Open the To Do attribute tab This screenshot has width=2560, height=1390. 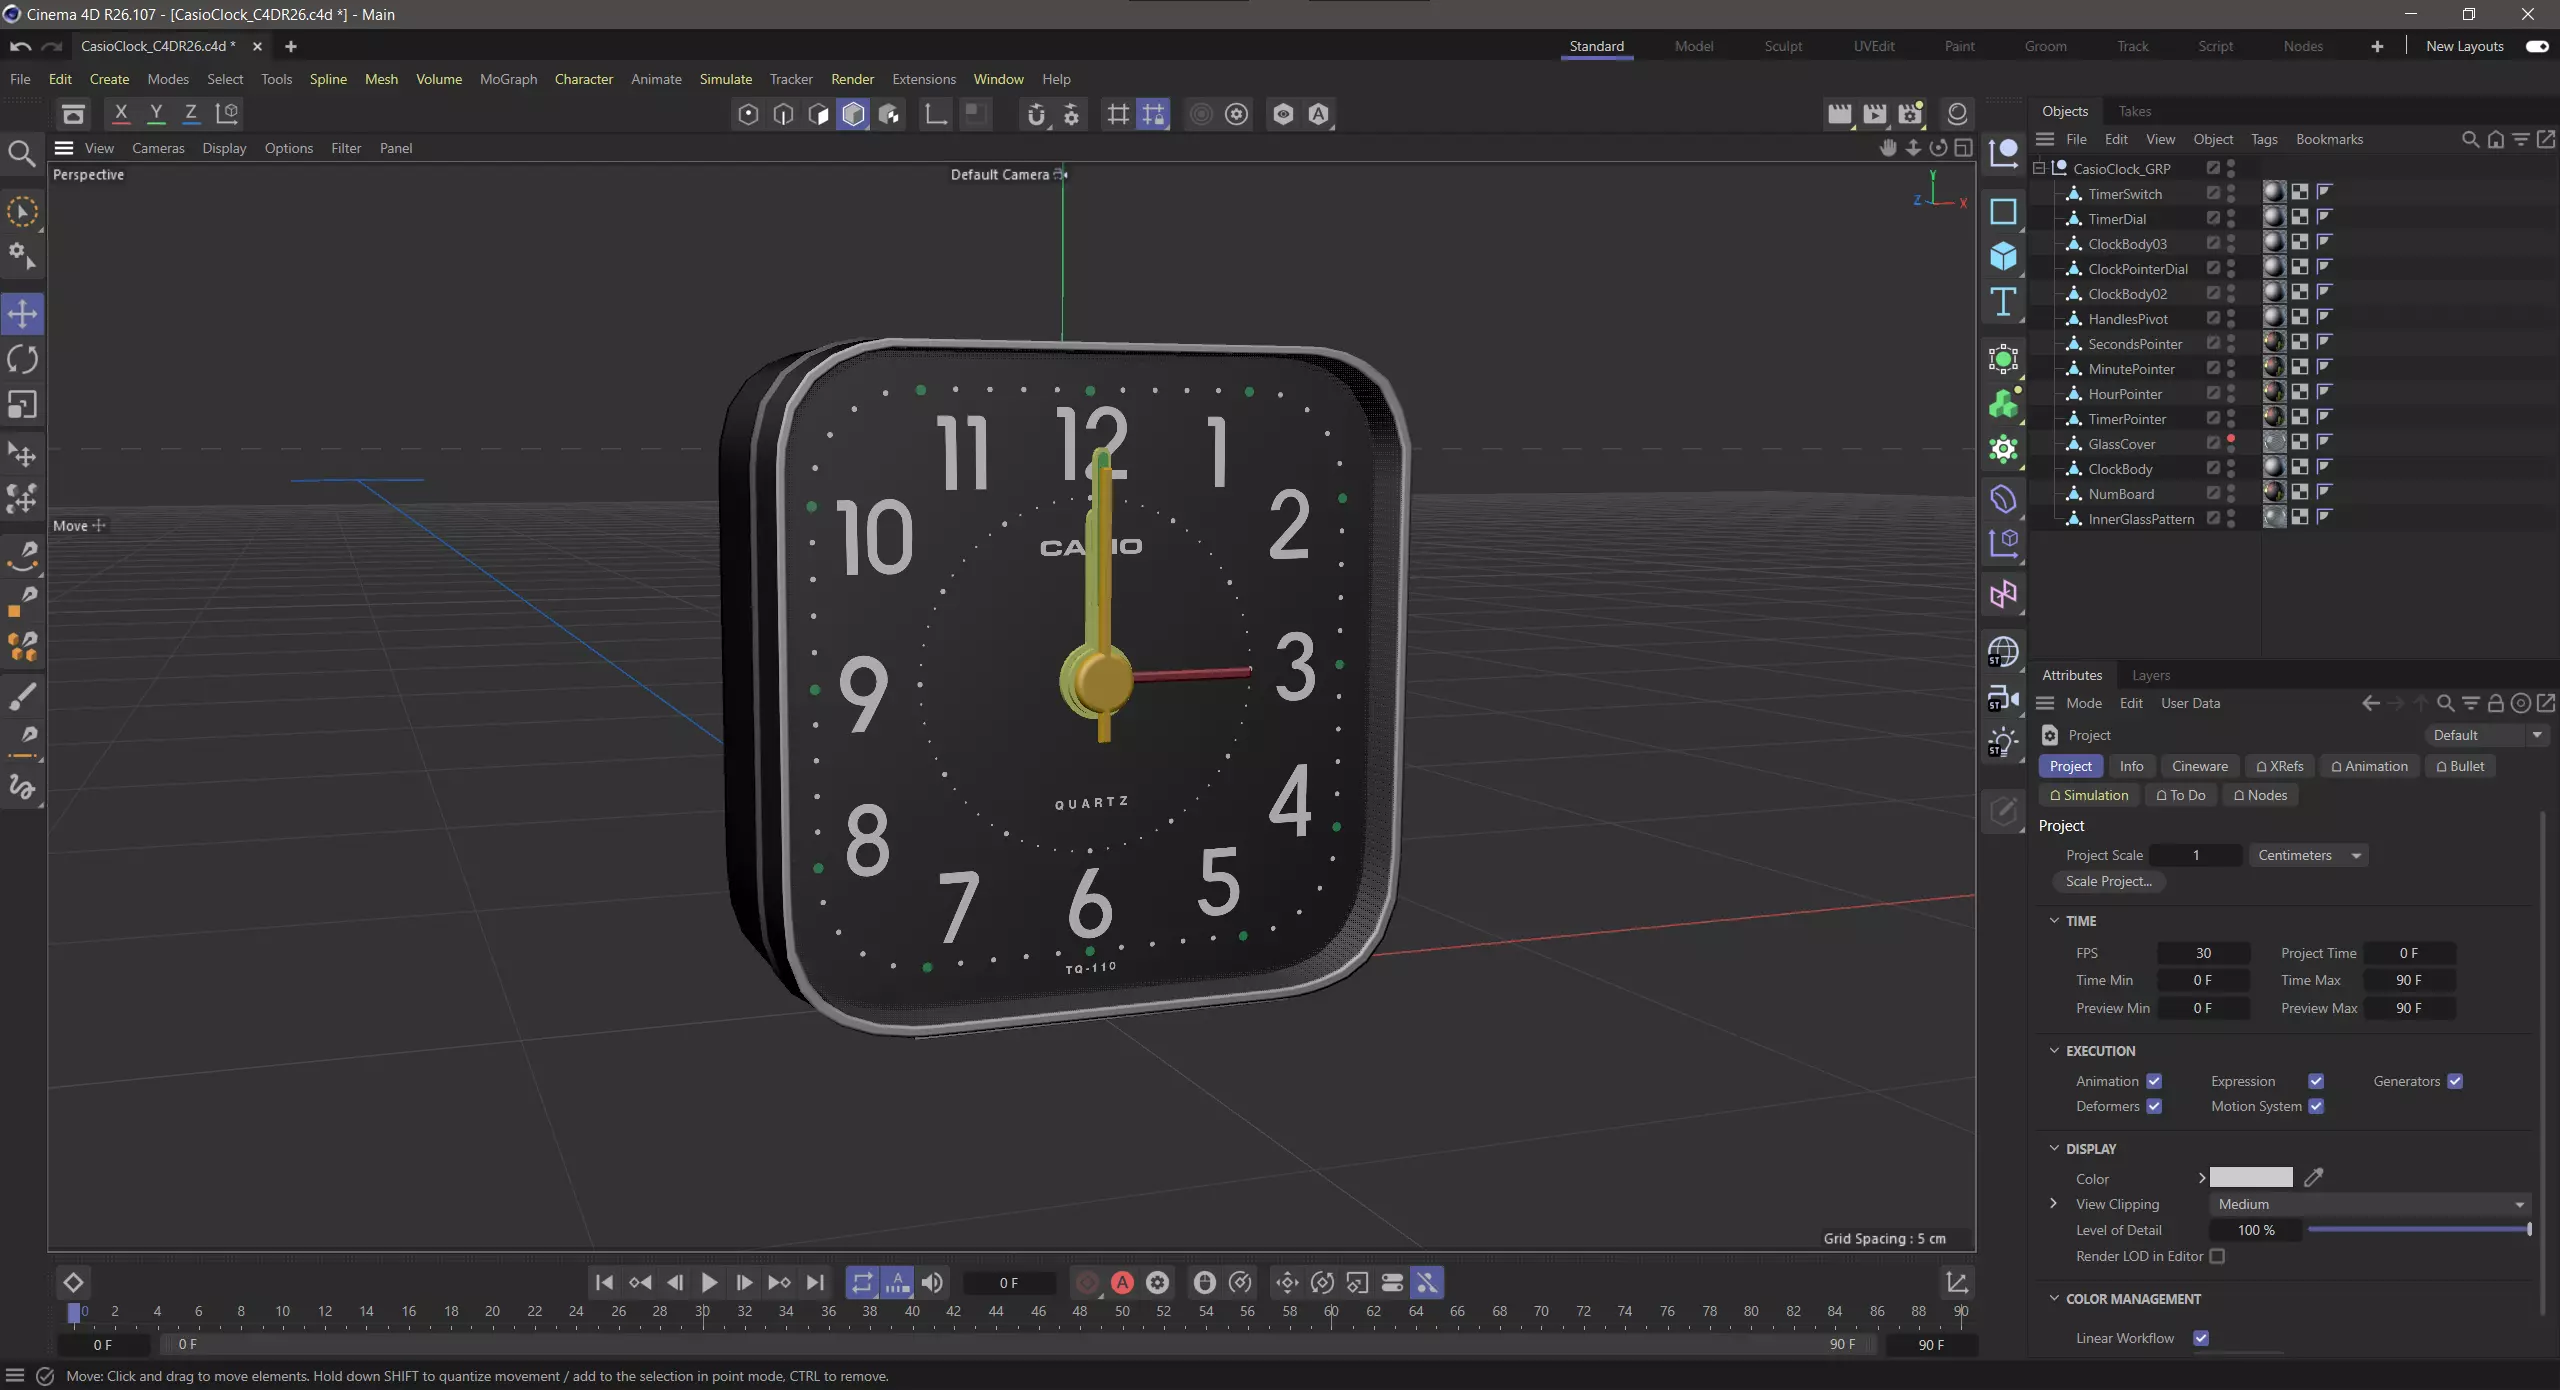click(x=2181, y=796)
